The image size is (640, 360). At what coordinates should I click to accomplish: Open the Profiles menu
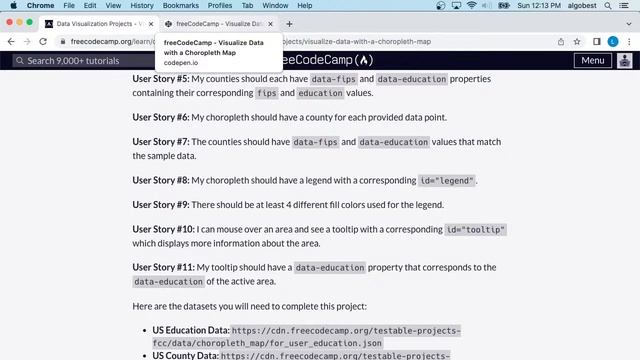pyautogui.click(x=220, y=5)
